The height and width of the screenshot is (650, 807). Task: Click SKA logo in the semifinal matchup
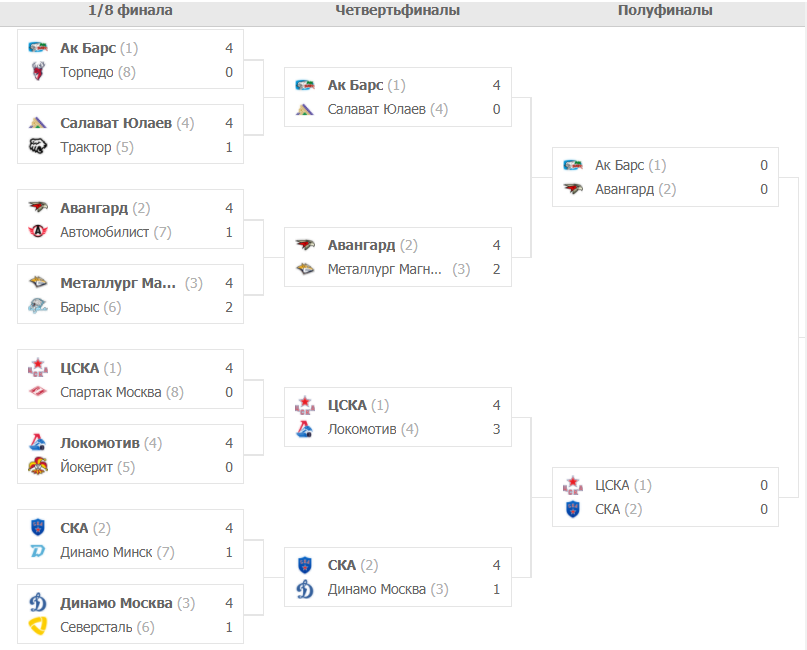click(x=573, y=509)
